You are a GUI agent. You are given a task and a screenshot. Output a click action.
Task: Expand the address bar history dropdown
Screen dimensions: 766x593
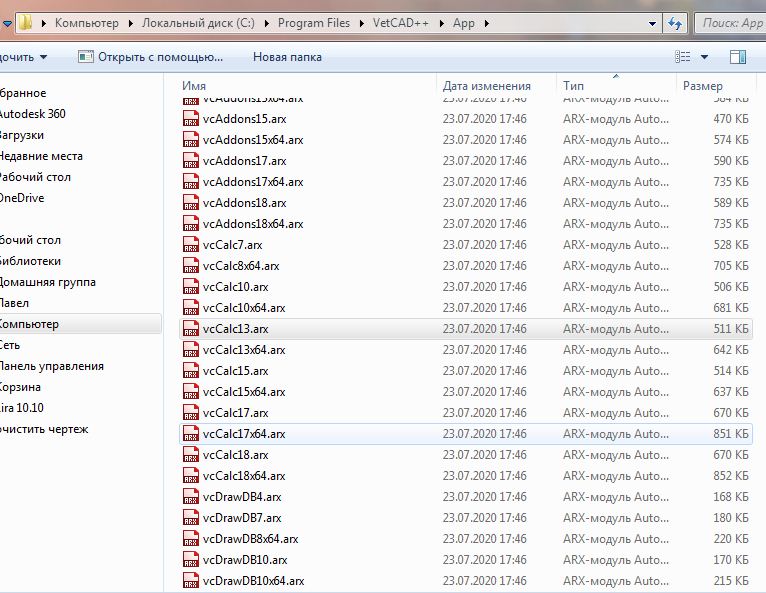652,23
